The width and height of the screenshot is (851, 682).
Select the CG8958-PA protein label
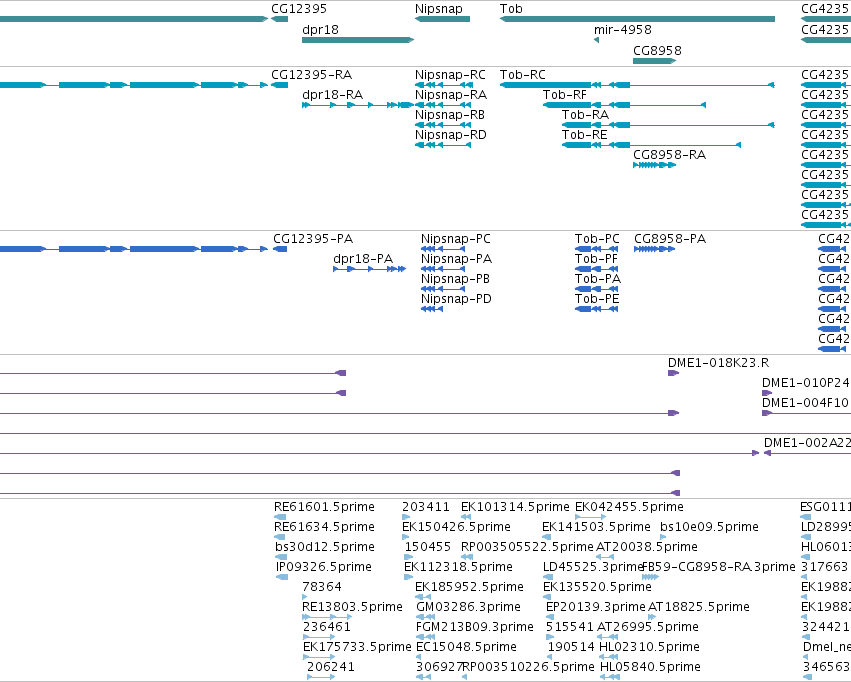(670, 239)
